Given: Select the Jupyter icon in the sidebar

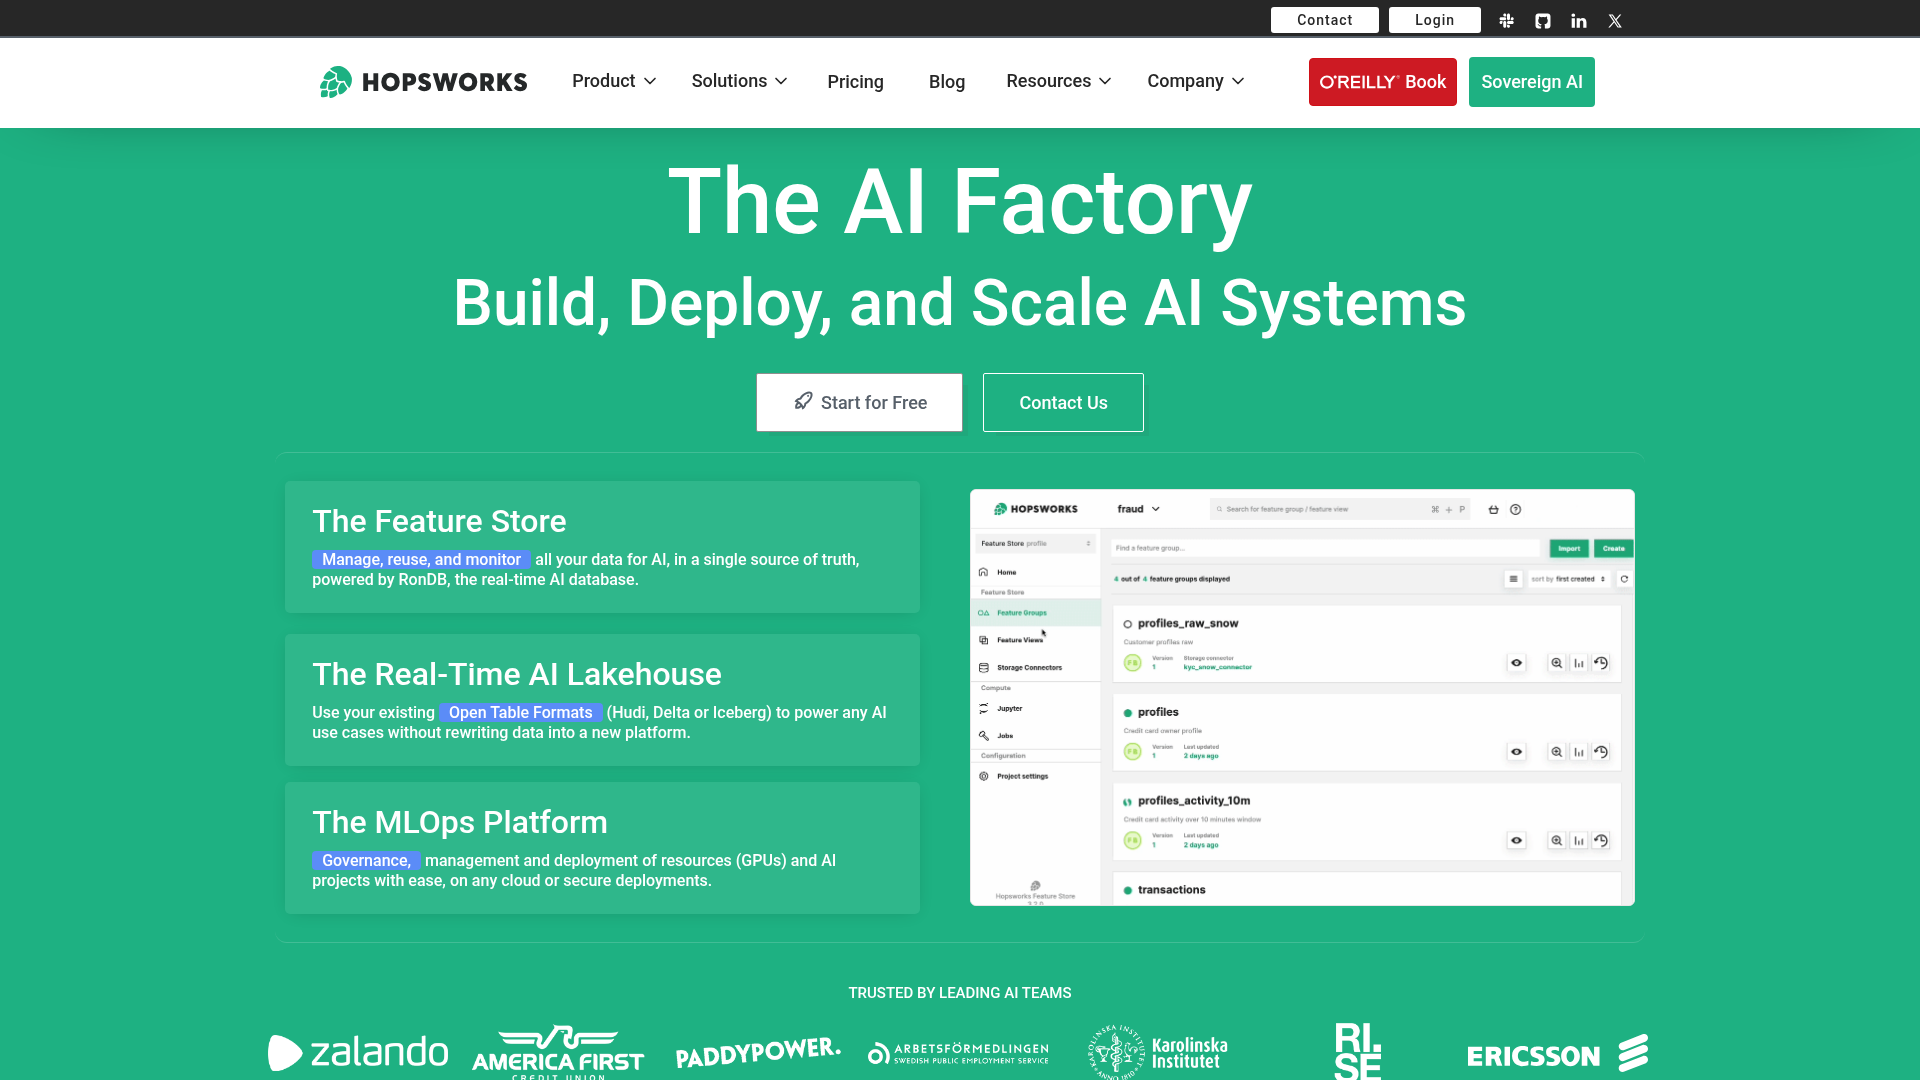Looking at the screenshot, I should (984, 708).
